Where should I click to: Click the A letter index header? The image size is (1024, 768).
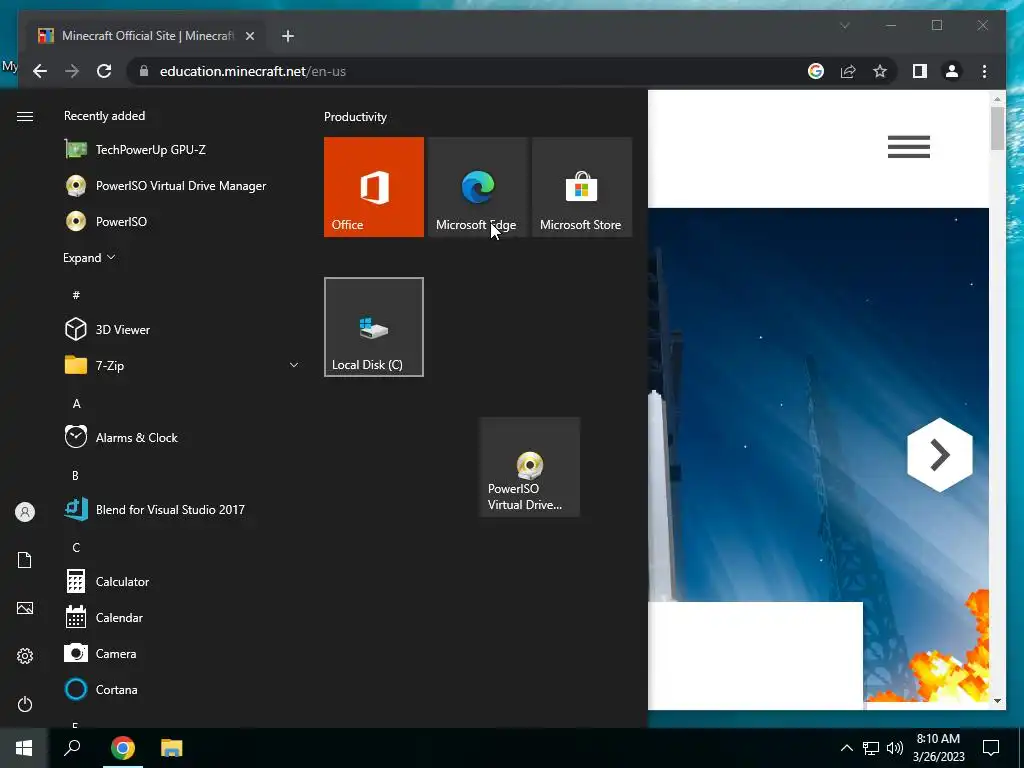[x=76, y=404]
